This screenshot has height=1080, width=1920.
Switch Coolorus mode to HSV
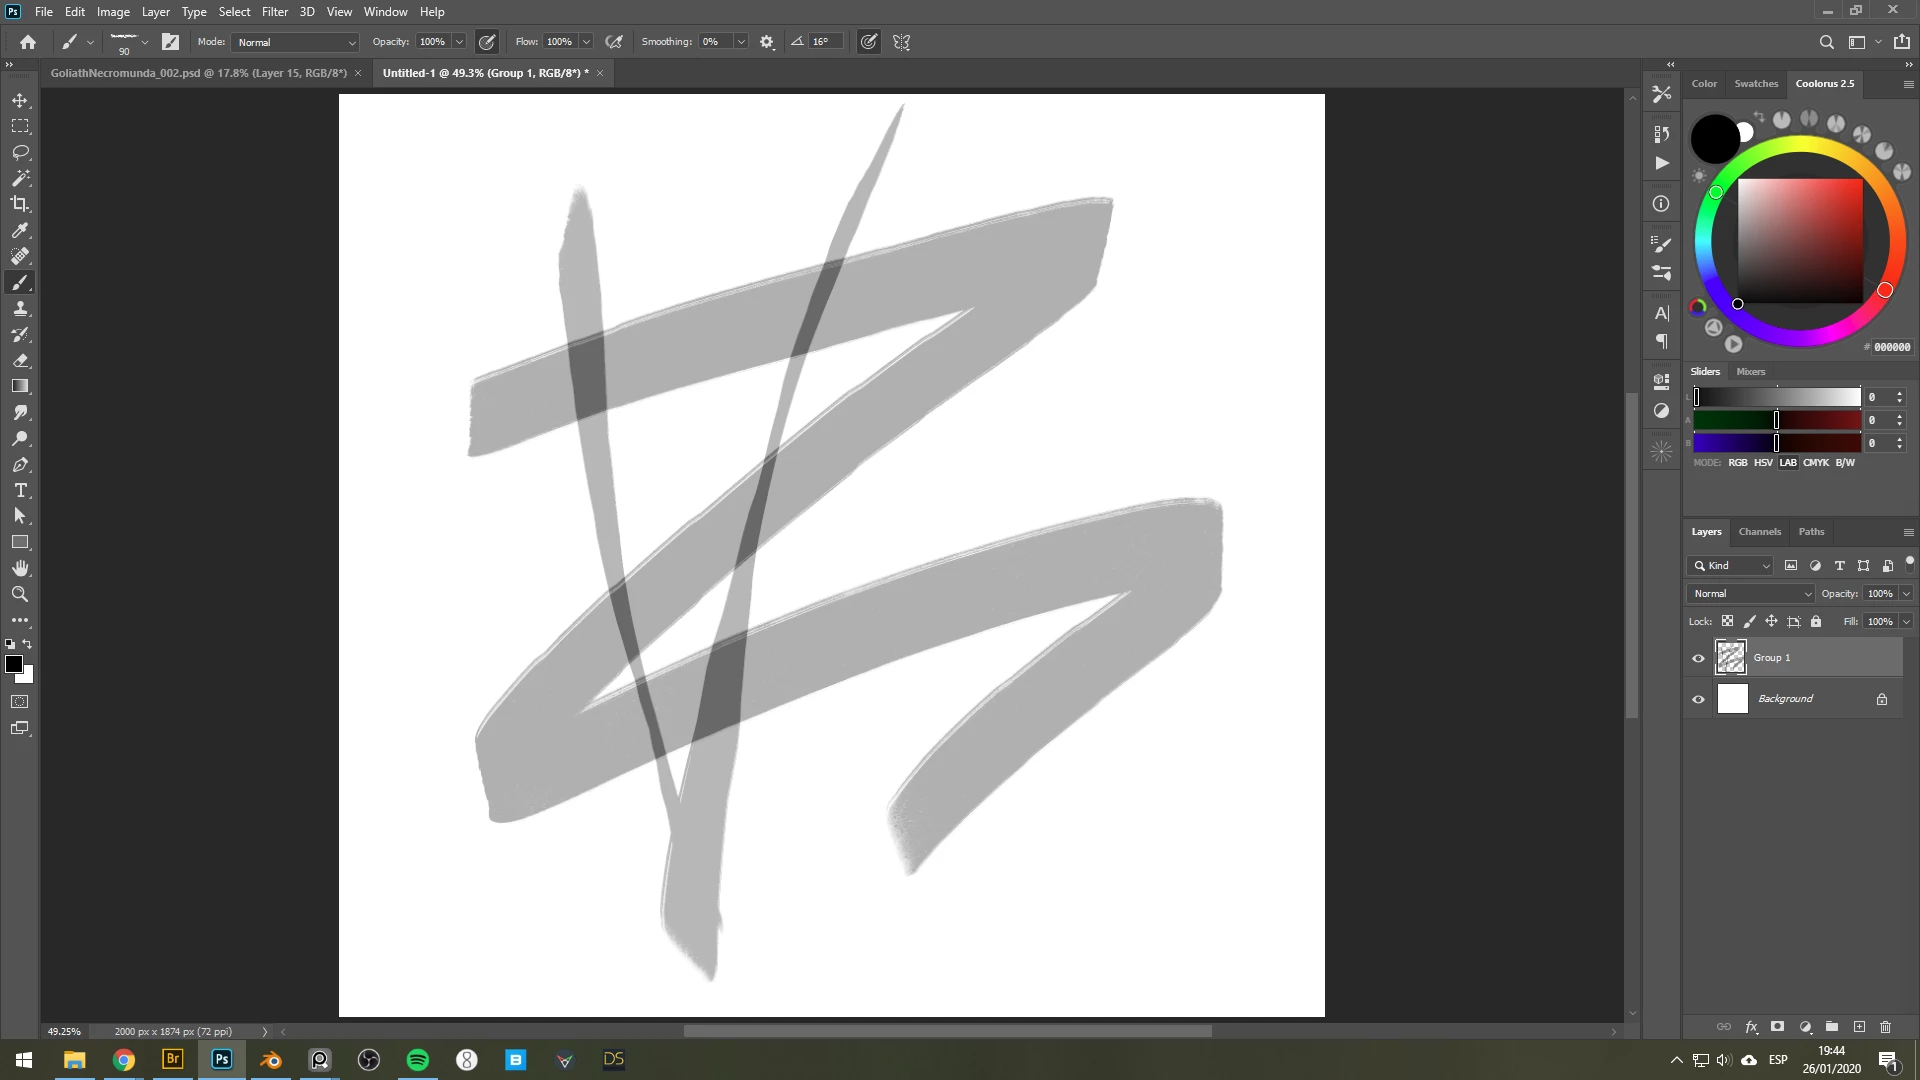coord(1763,462)
